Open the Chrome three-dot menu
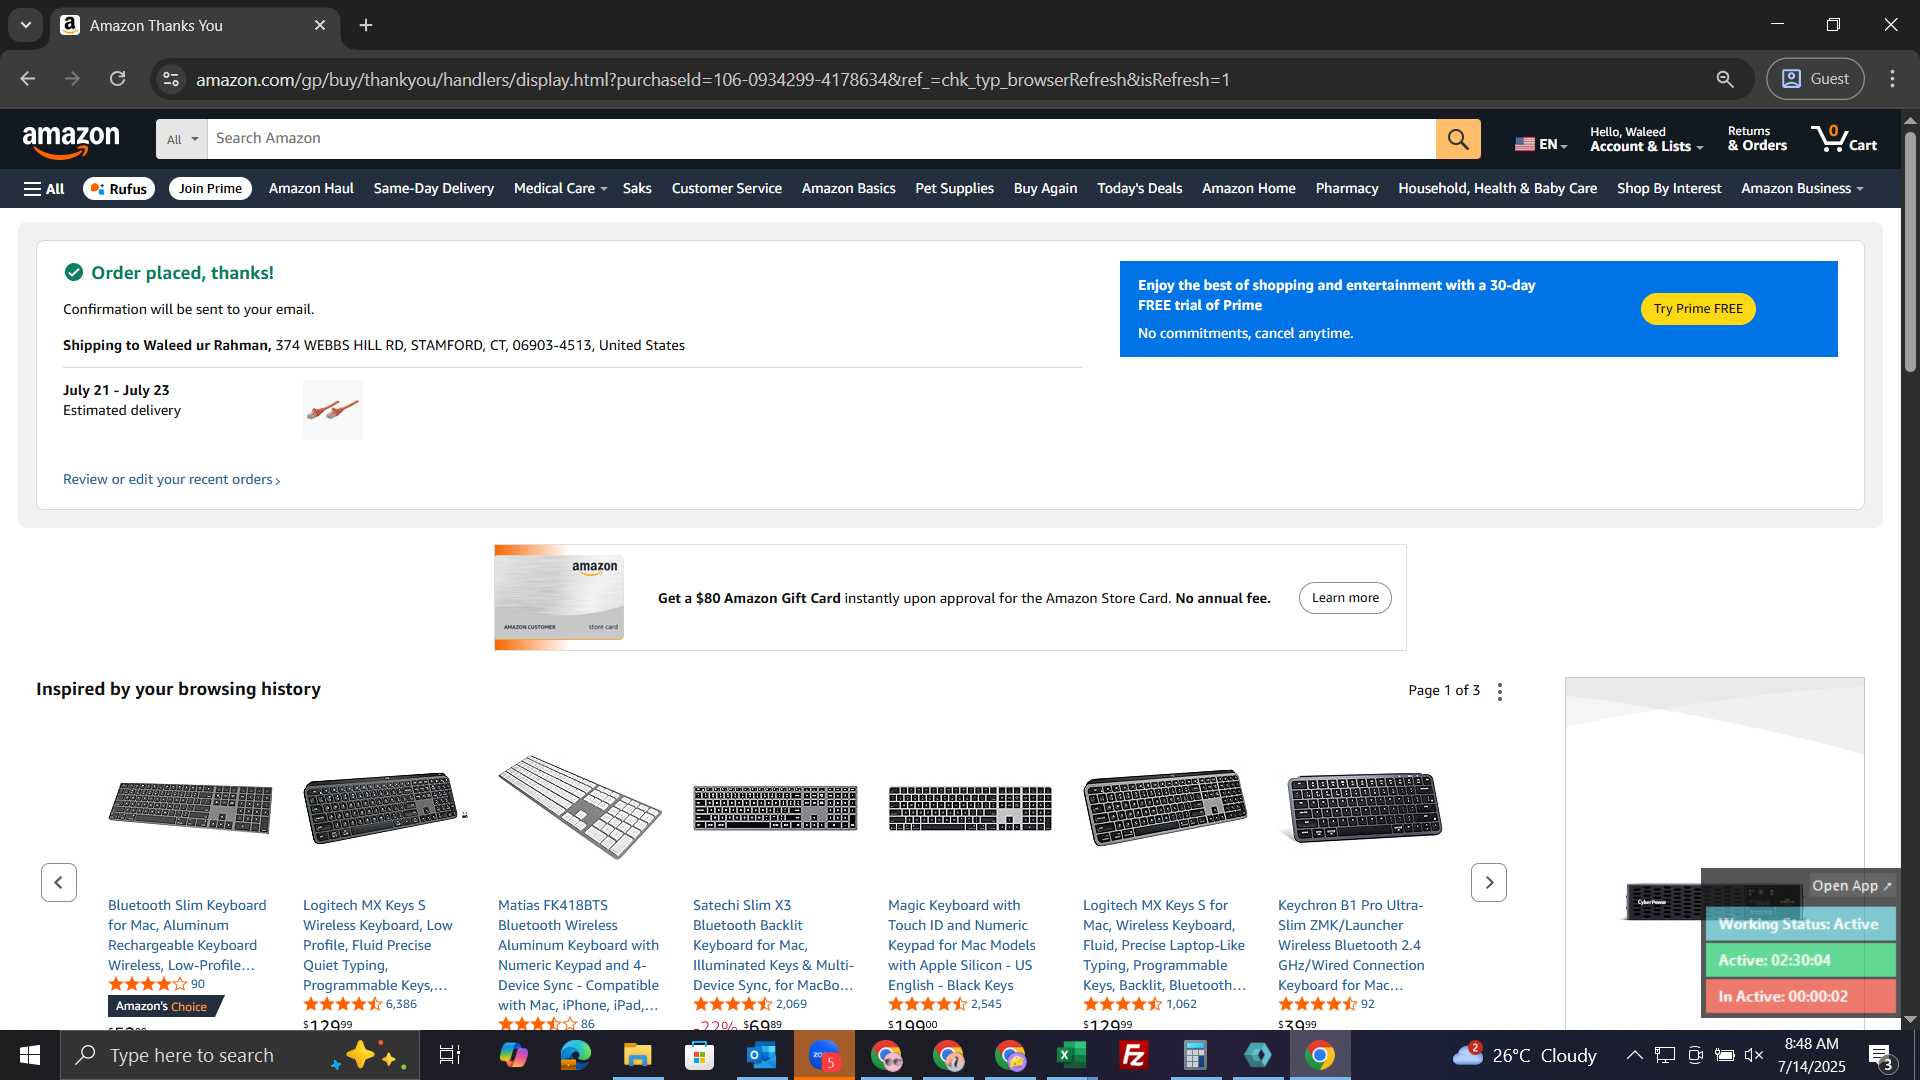The image size is (1920, 1080). 1892,79
